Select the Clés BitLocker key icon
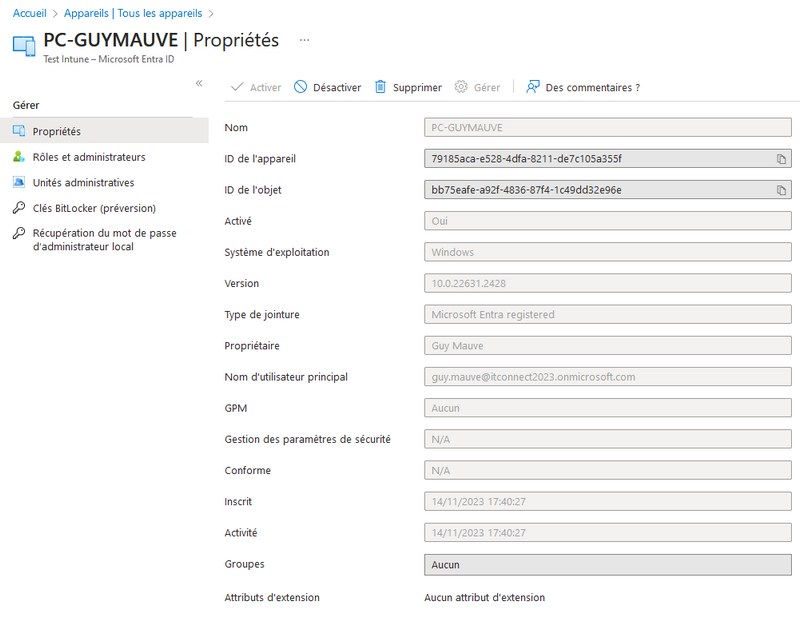Screen dimensions: 800x618 pyautogui.click(x=17, y=208)
